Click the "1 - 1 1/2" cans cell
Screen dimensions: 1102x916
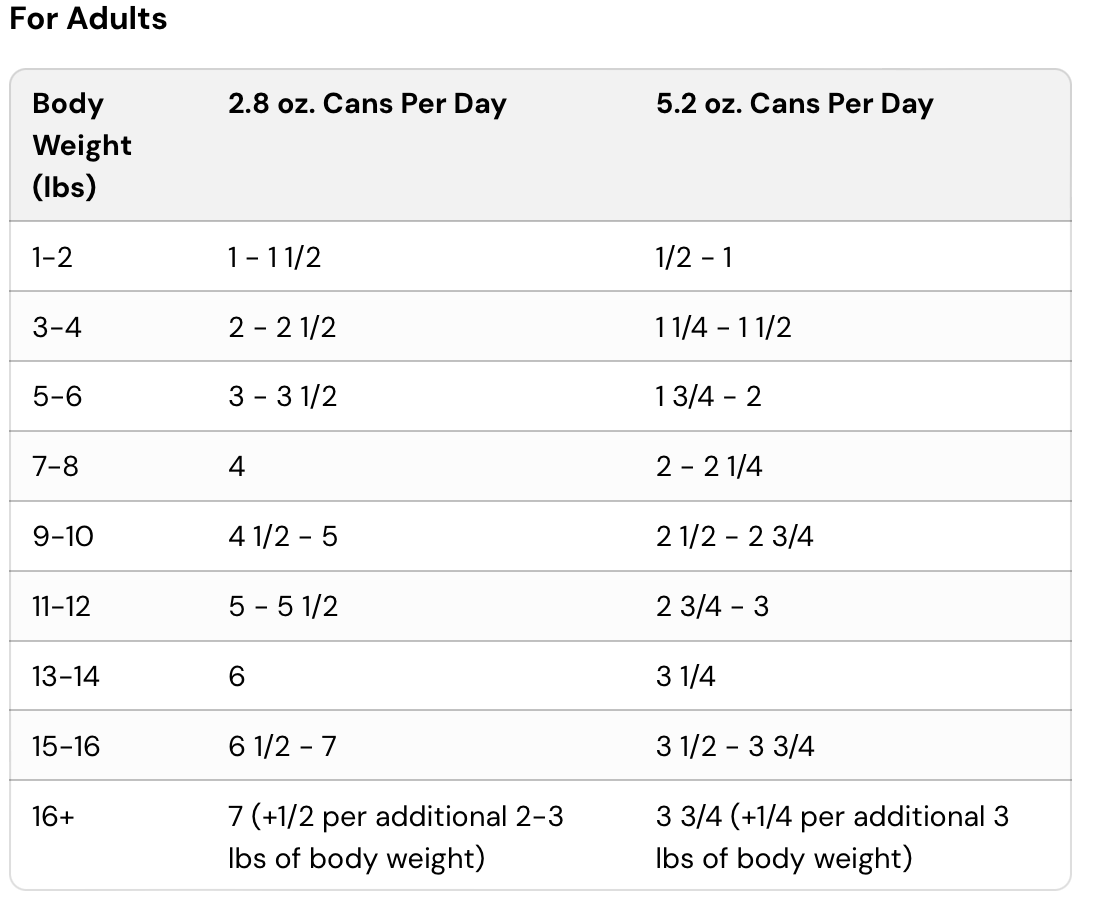275,257
